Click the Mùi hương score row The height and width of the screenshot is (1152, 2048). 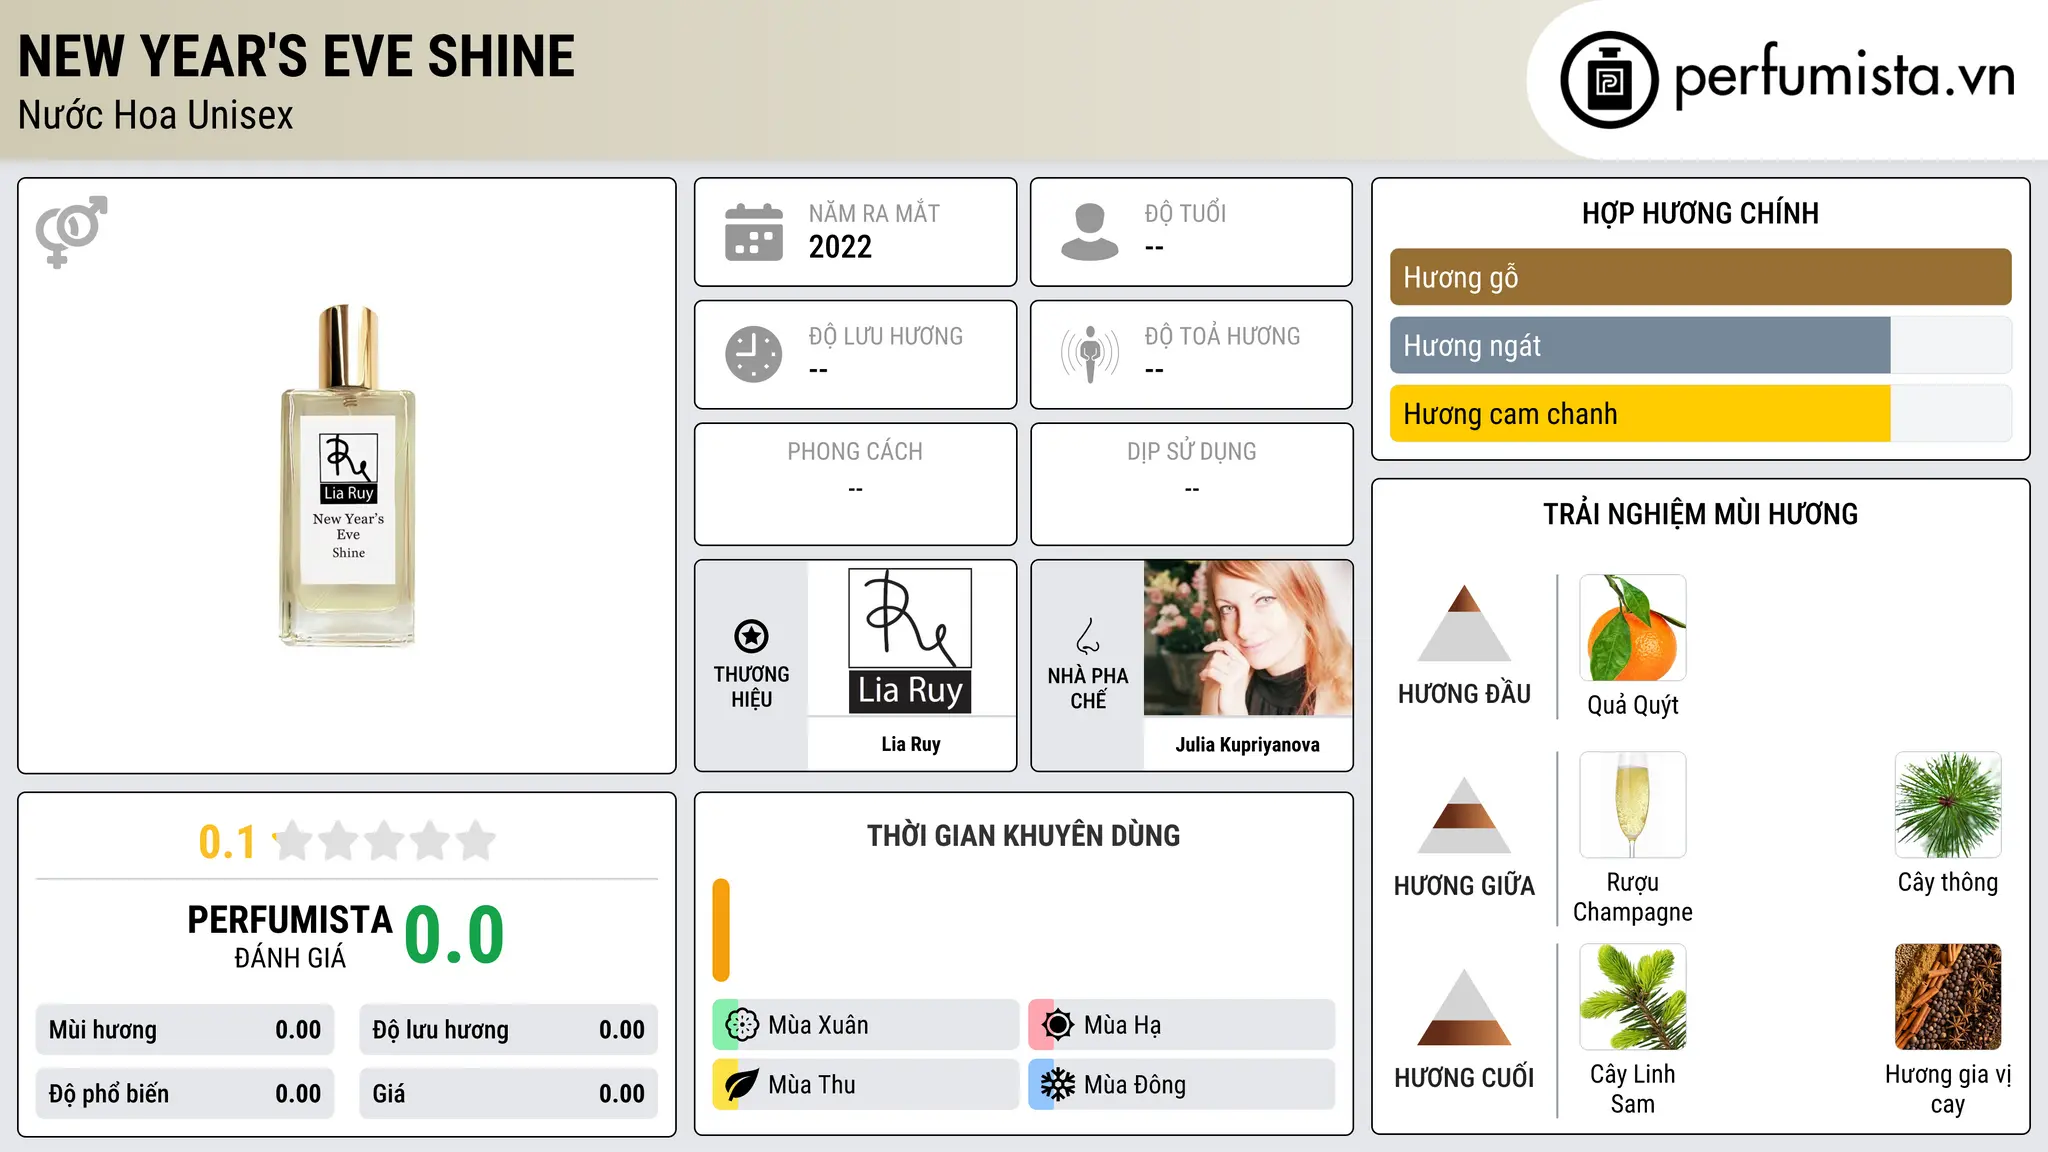click(185, 1030)
